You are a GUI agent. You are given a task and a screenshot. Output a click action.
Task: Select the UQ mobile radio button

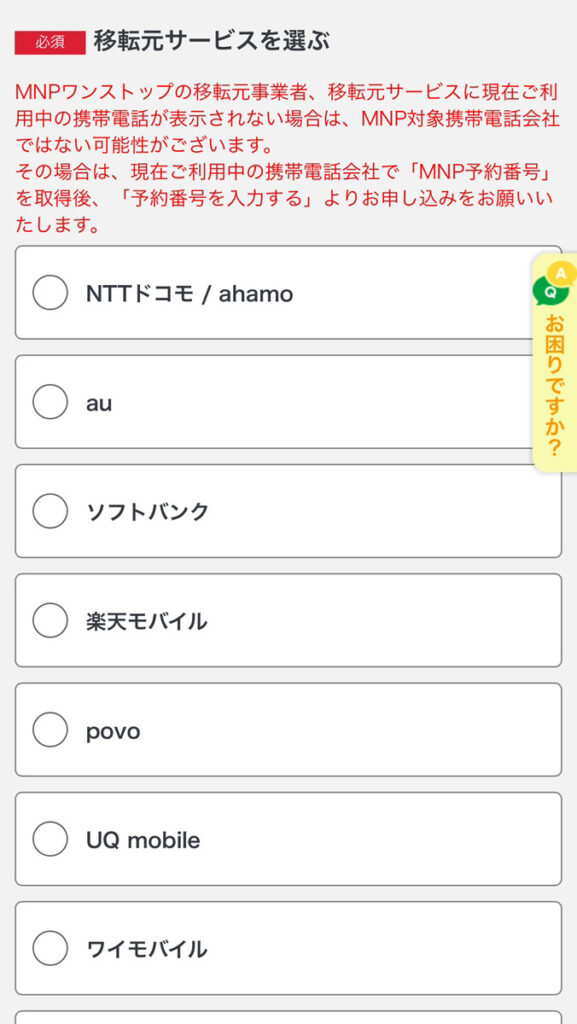[48, 839]
